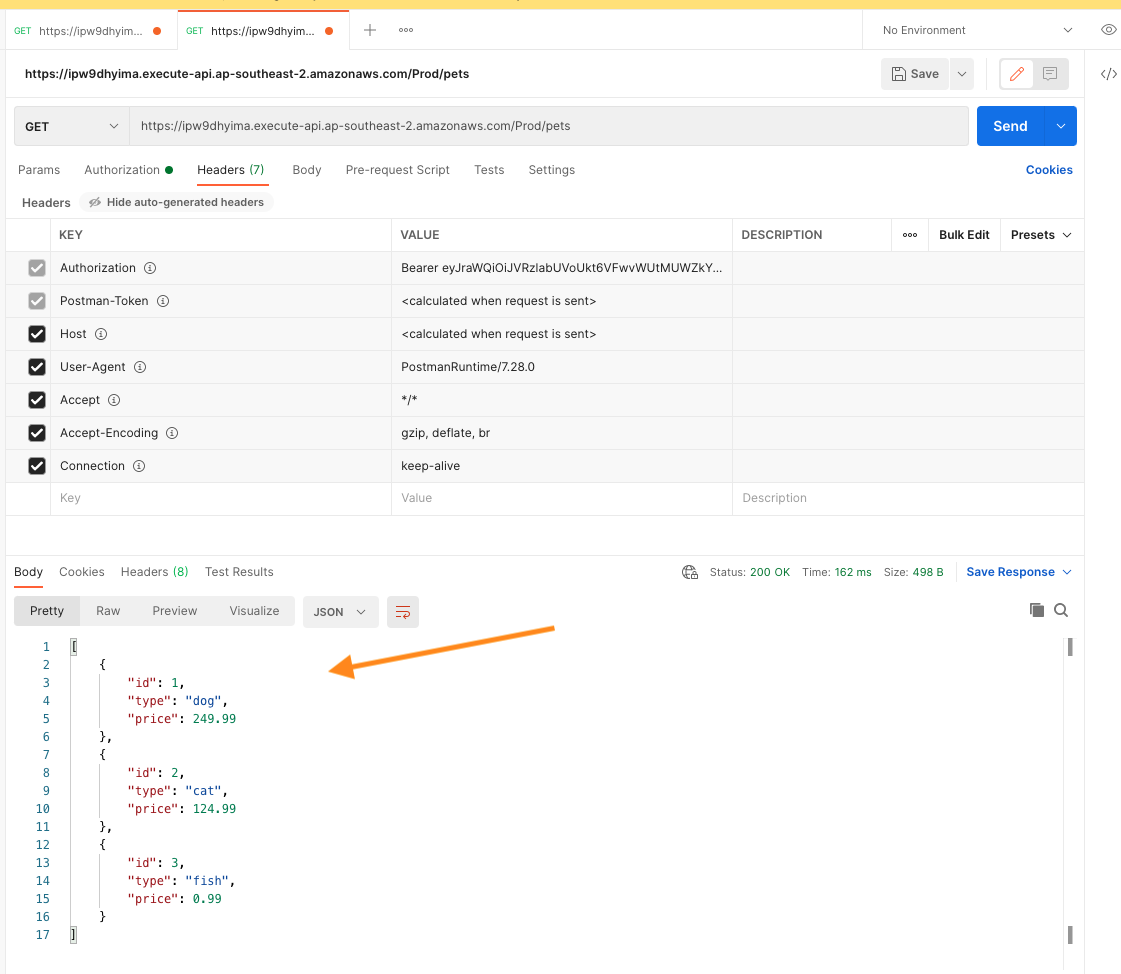Click the request URL input field
Screen dimensions: 1121x974
(548, 126)
